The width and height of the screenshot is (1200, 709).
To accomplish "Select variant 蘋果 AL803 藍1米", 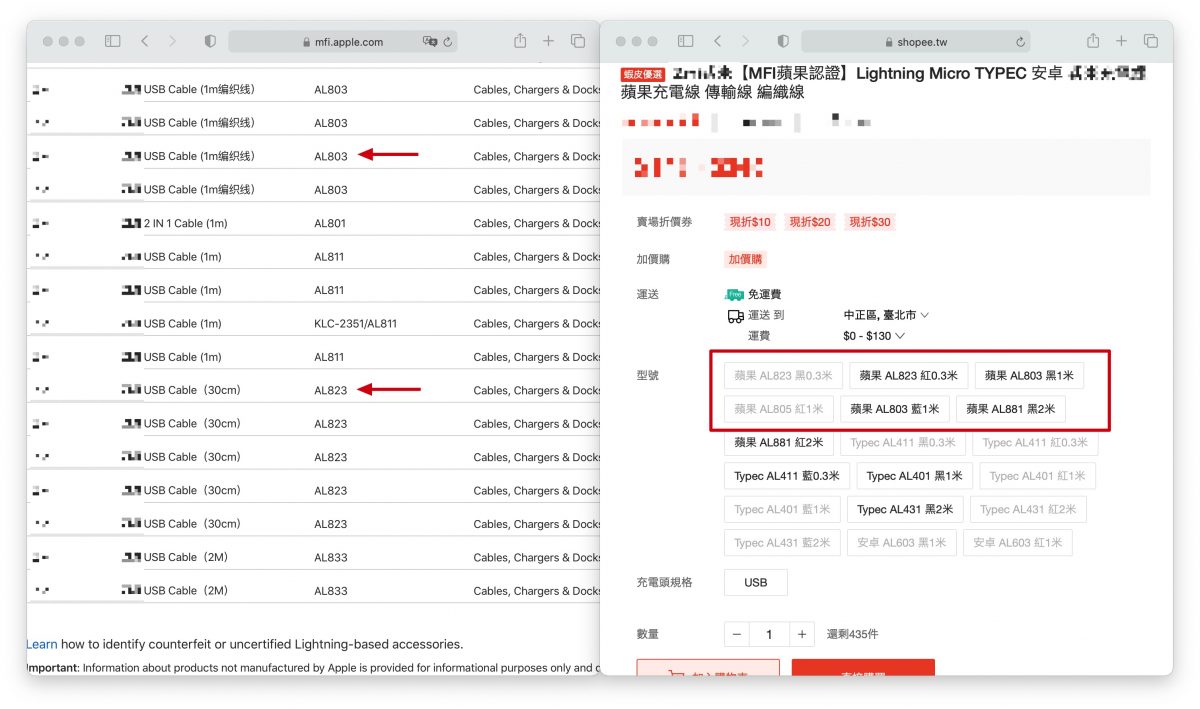I will [x=895, y=409].
